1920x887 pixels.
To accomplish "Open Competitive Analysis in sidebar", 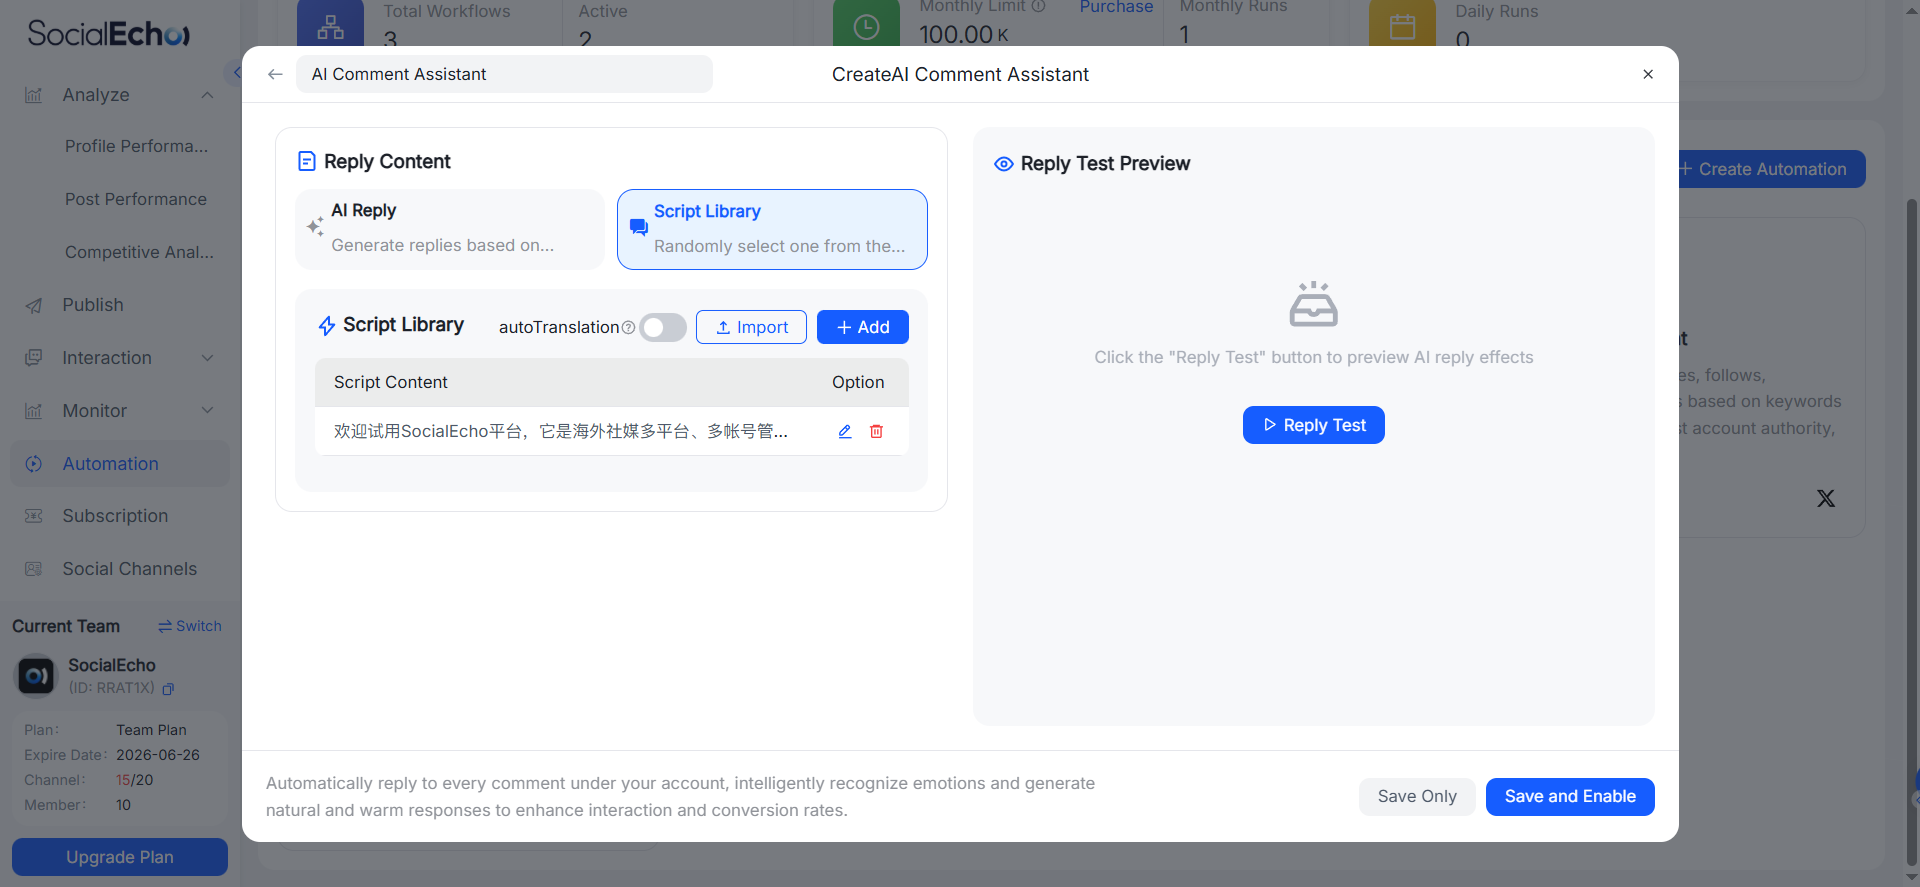I will coord(140,252).
